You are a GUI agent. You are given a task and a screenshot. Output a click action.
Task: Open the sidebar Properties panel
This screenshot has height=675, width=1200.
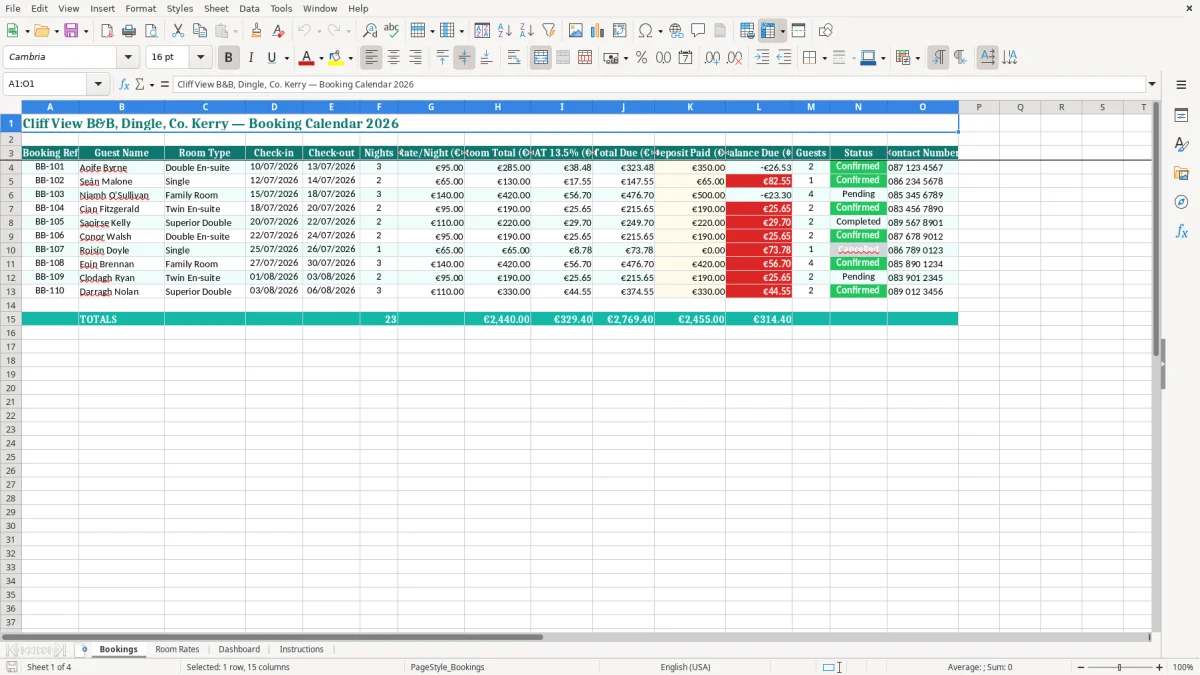tap(1181, 116)
